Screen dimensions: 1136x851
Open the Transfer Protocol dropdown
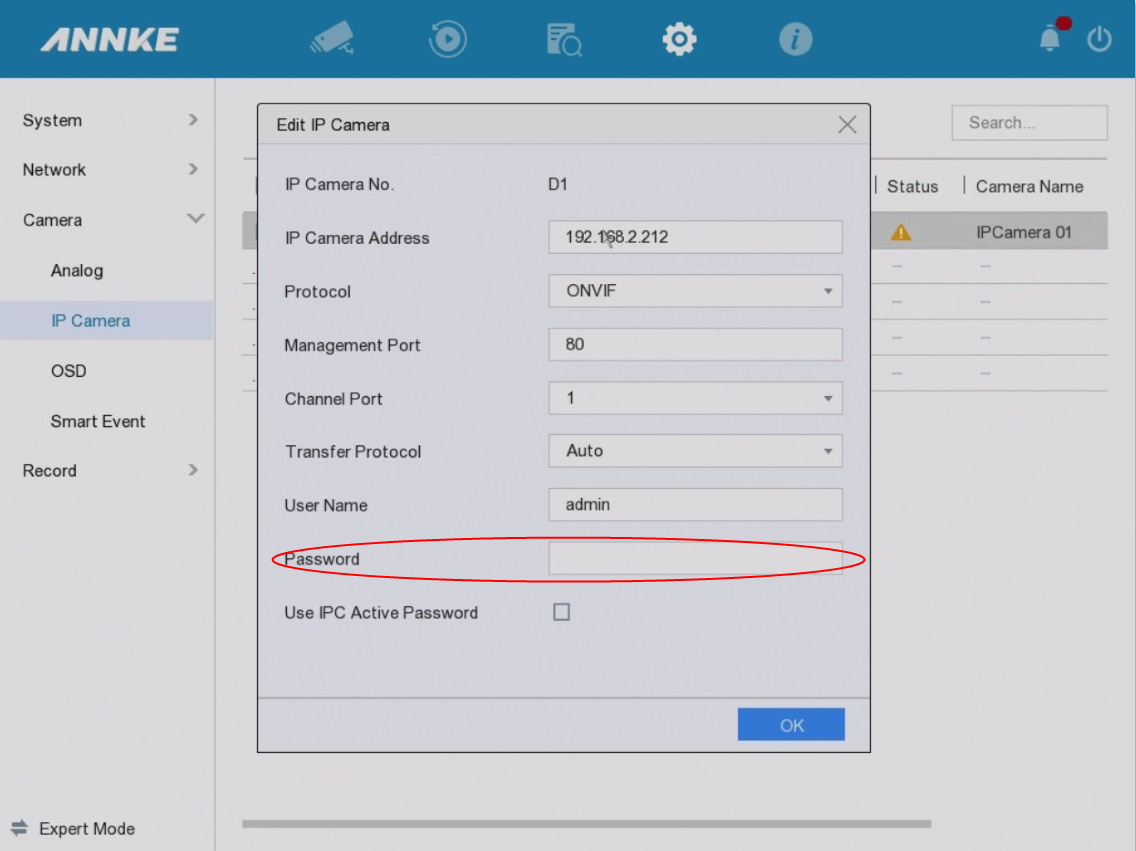(695, 451)
